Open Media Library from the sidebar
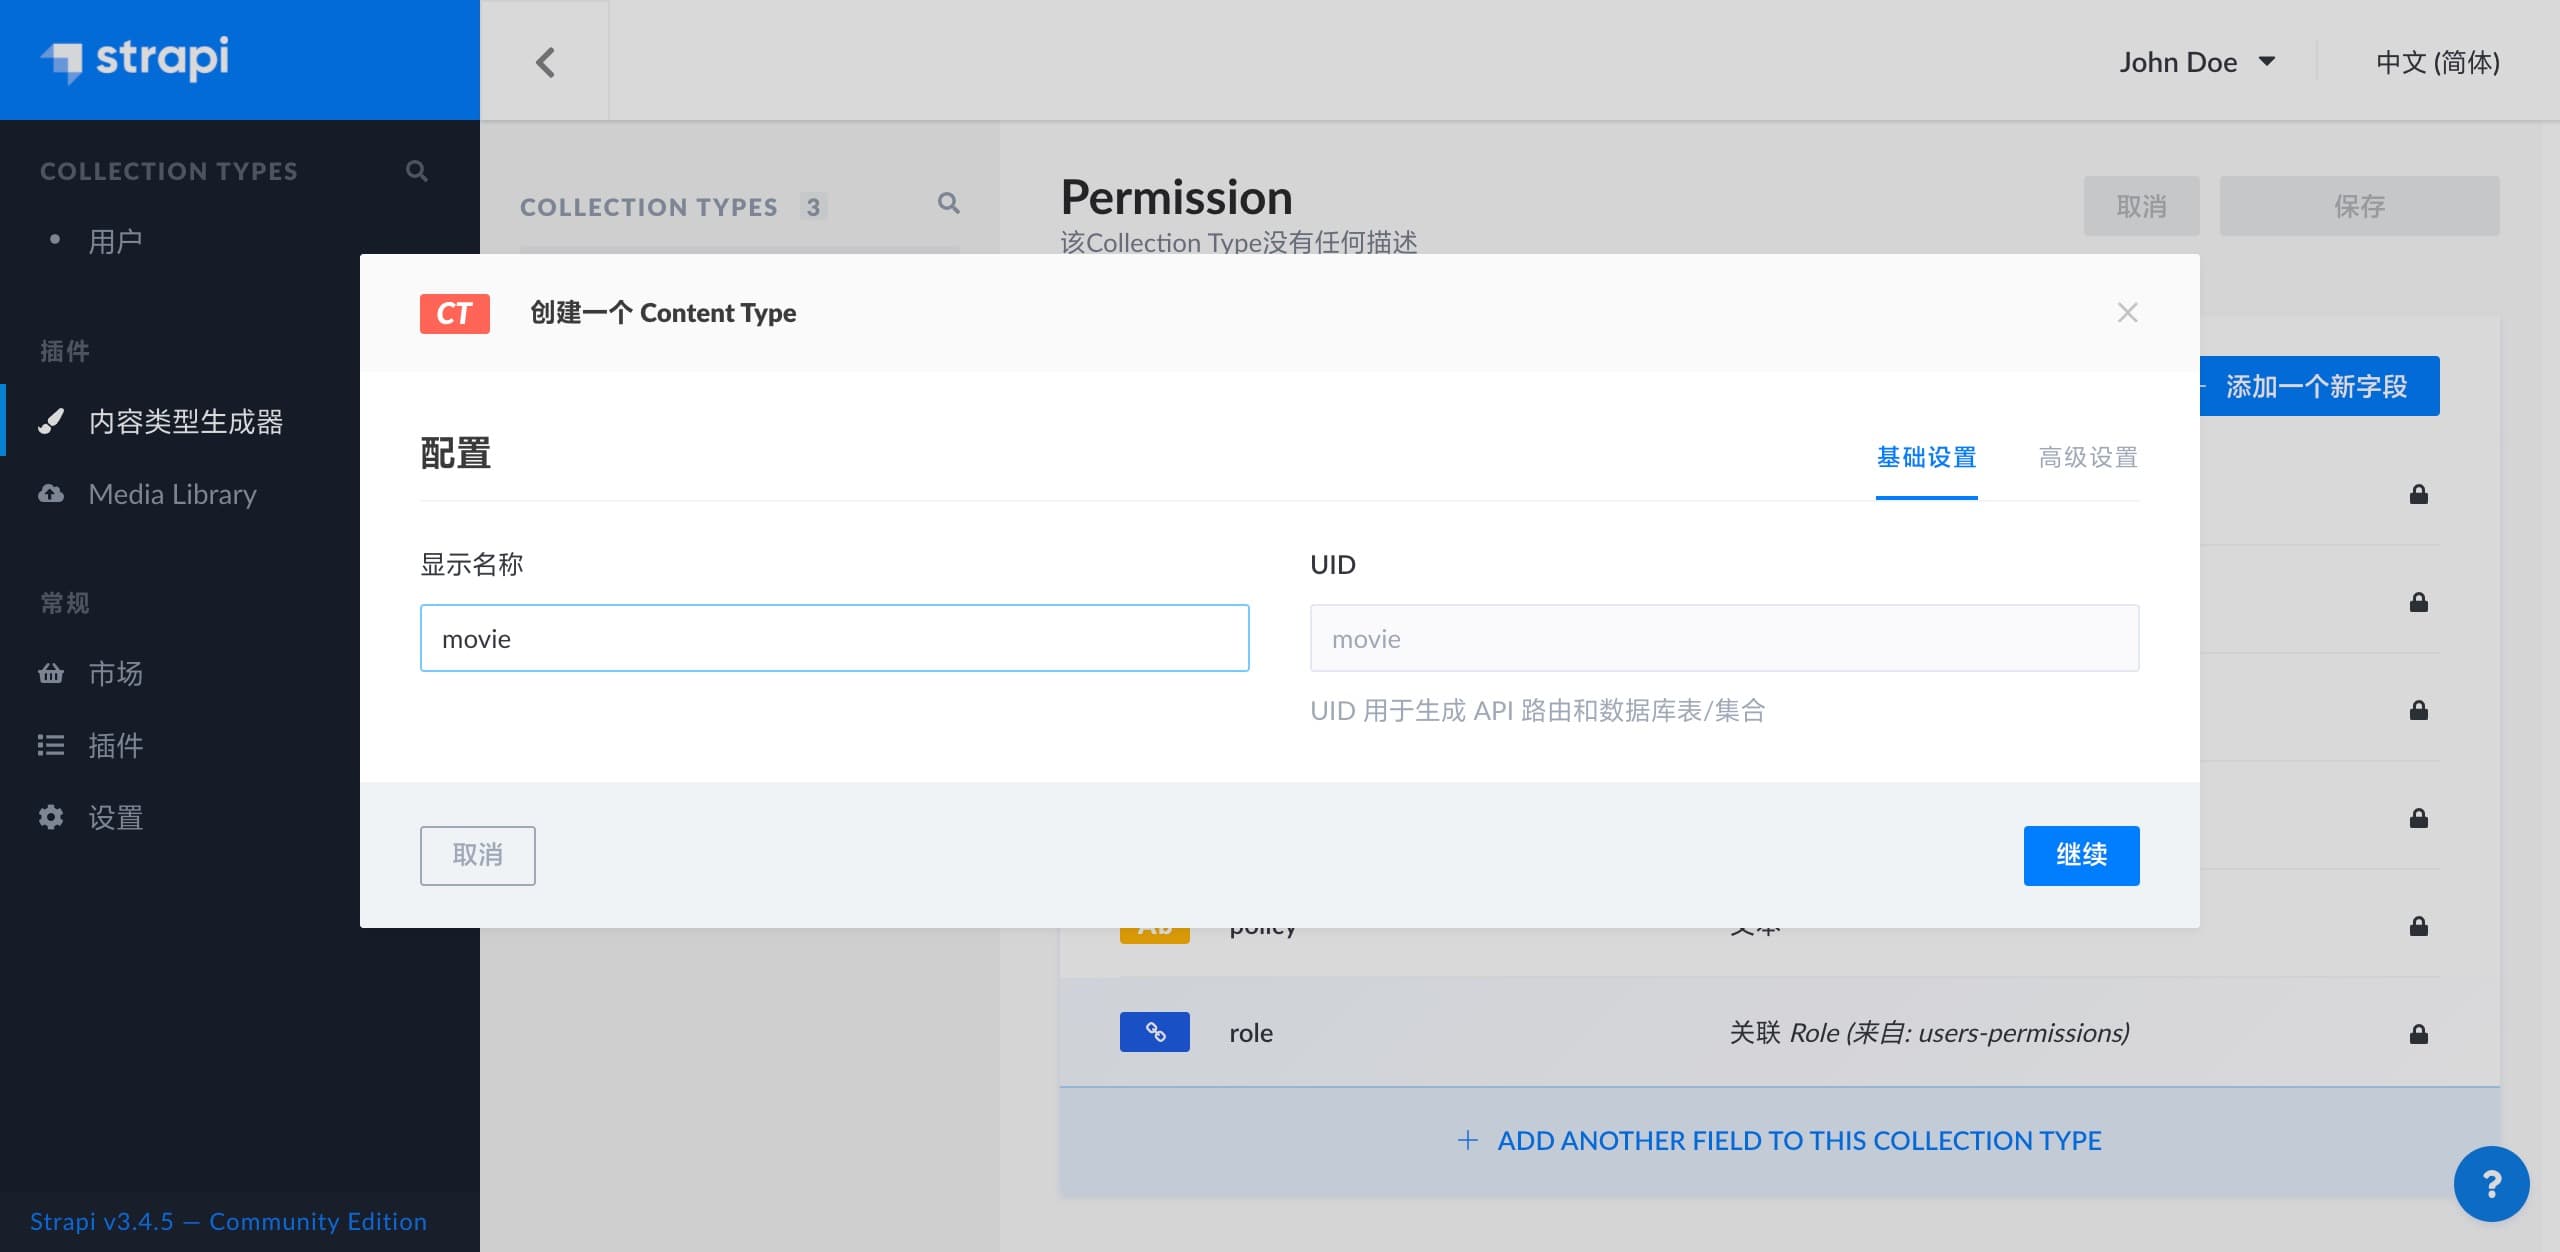Screen dimensions: 2560x1252 (x=172, y=494)
